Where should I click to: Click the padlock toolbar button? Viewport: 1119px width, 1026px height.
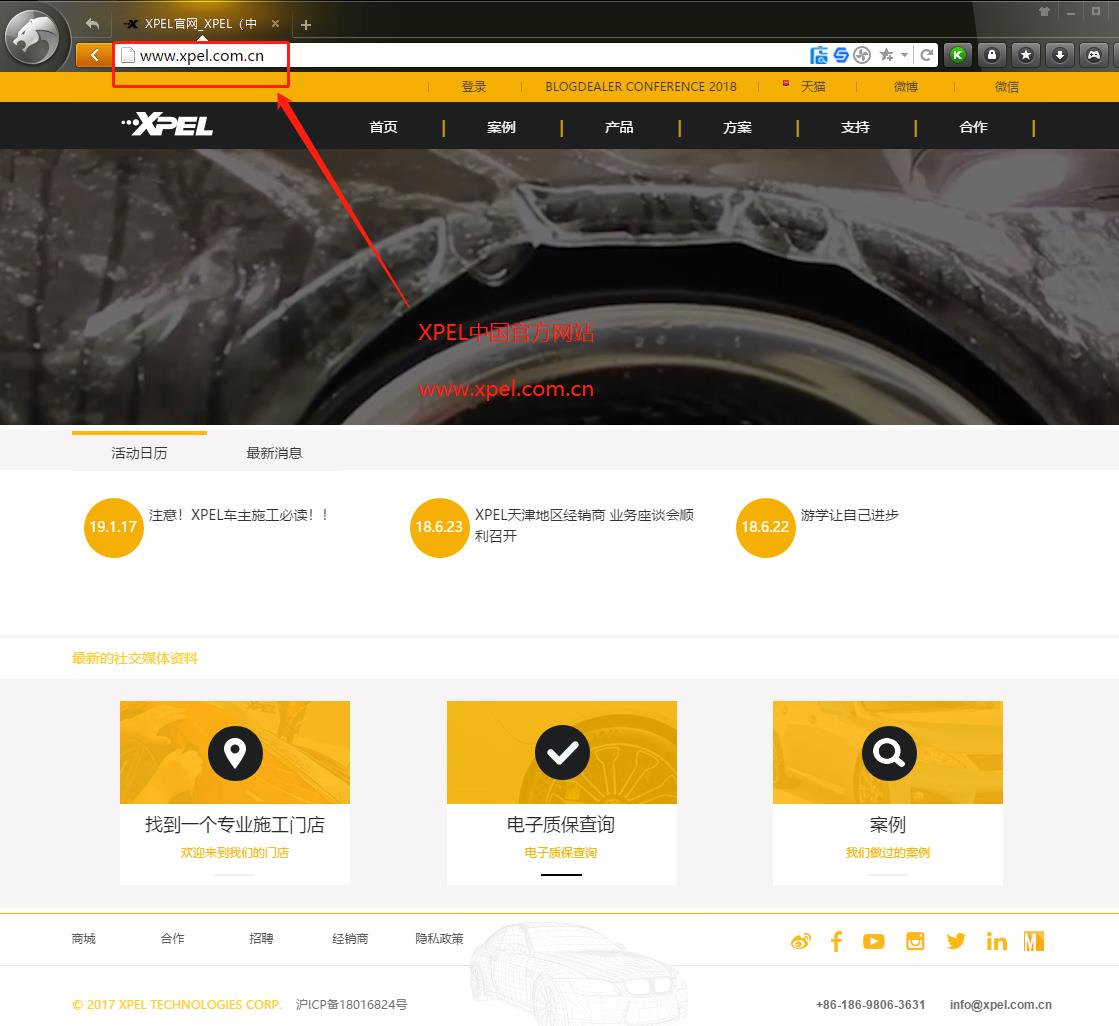tap(992, 55)
